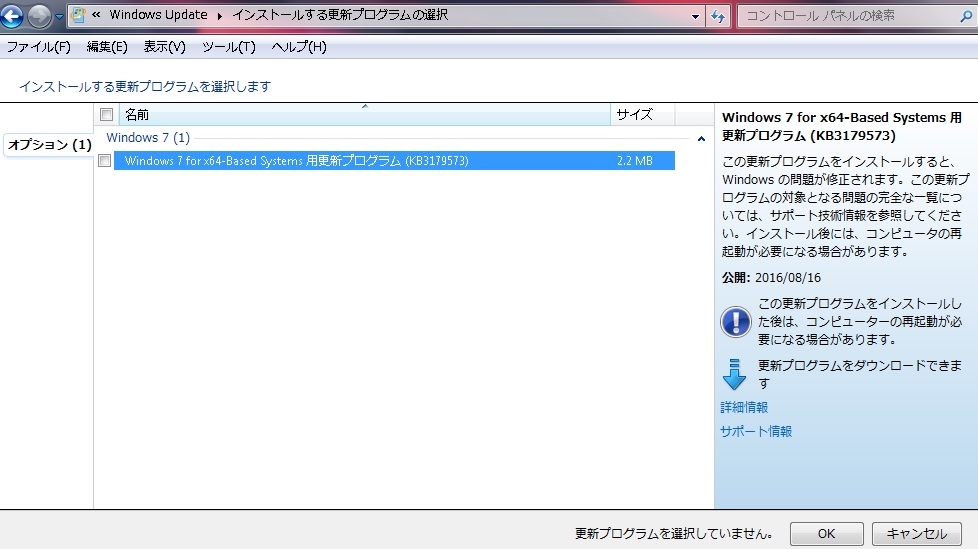This screenshot has width=978, height=549.
Task: Sort by the 名前 column header
Action: (x=364, y=115)
